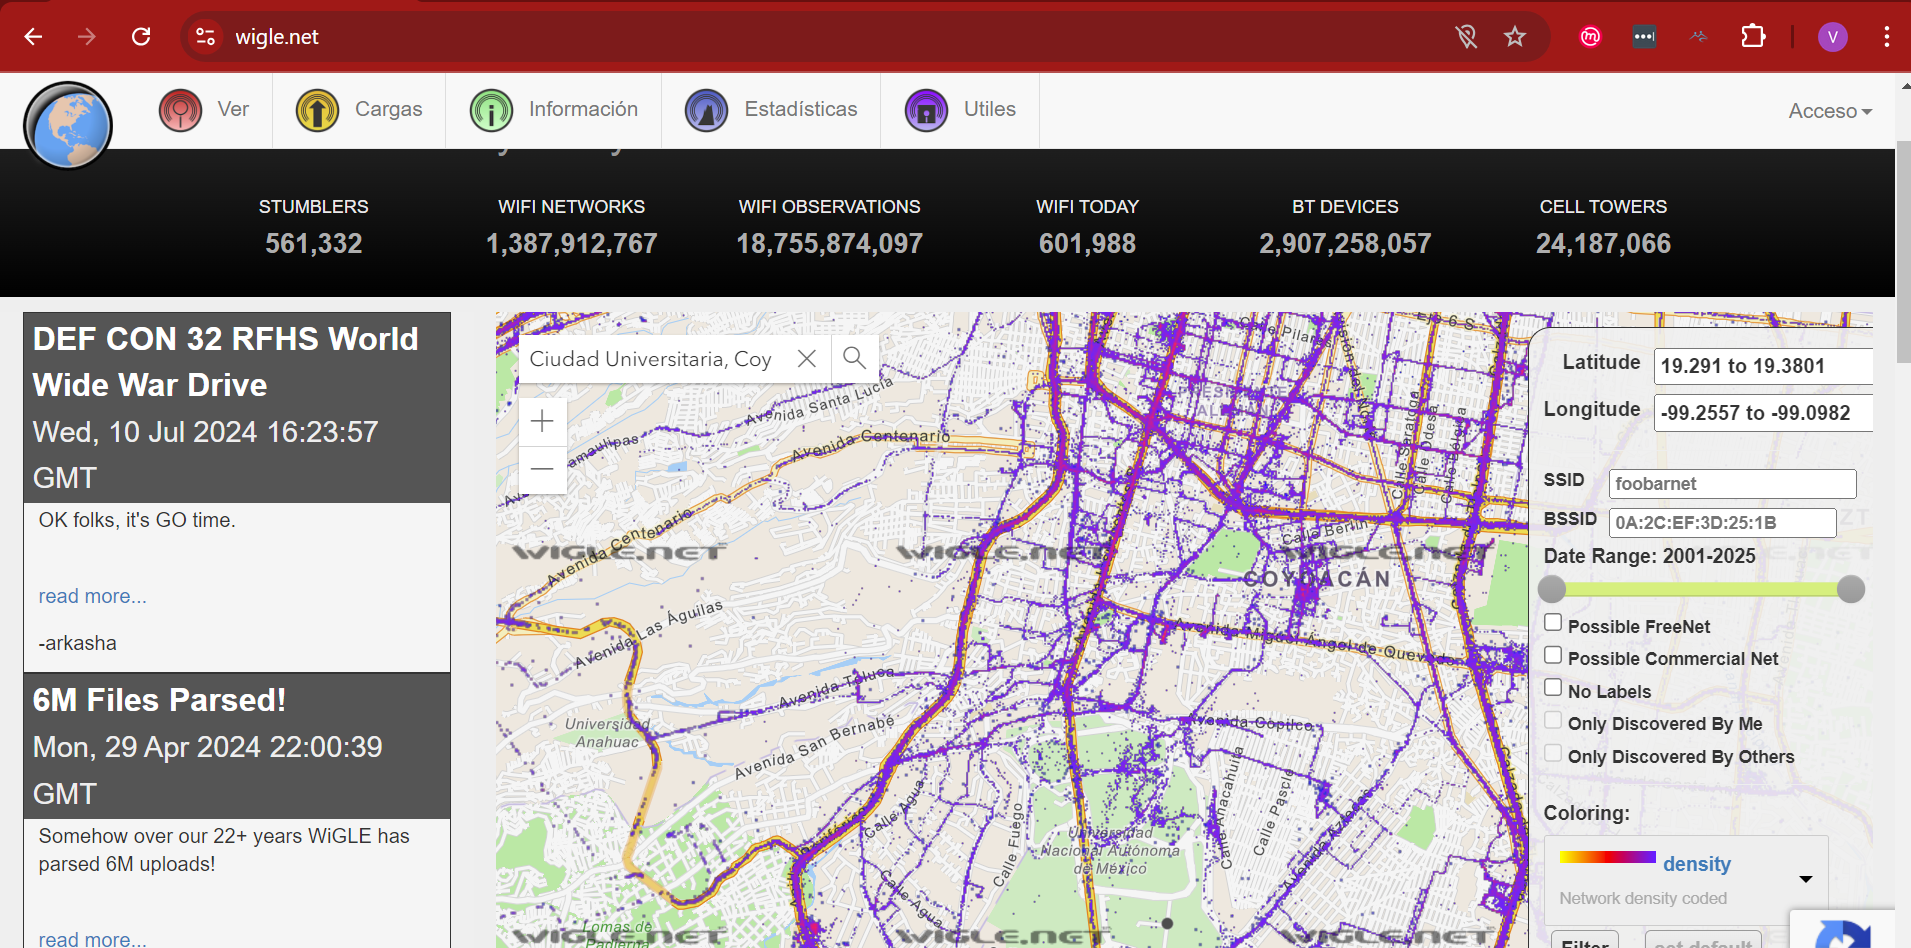Click the Utiles purple icon
Screen dimensions: 1911x948
(x=926, y=110)
